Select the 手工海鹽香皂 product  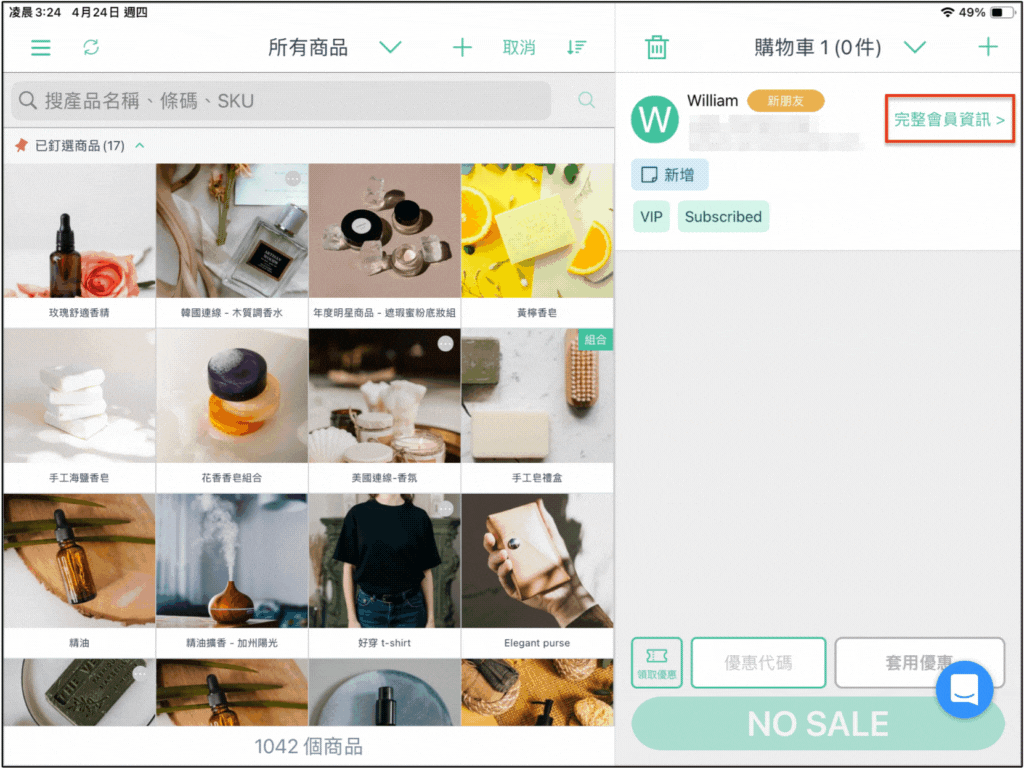[x=79, y=410]
